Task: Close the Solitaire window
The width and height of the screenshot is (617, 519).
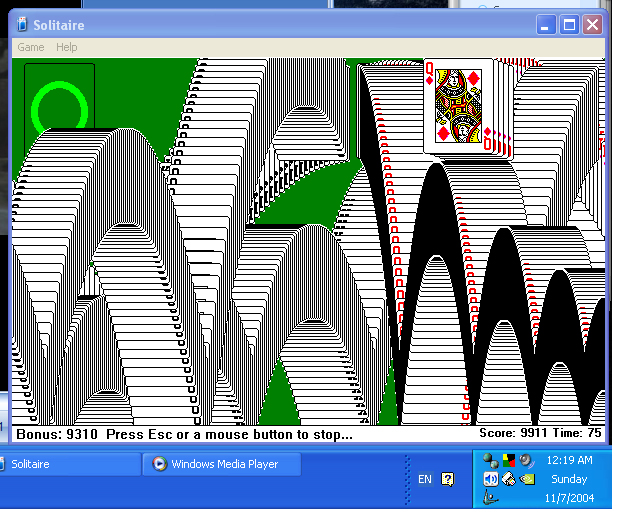Action: click(592, 25)
